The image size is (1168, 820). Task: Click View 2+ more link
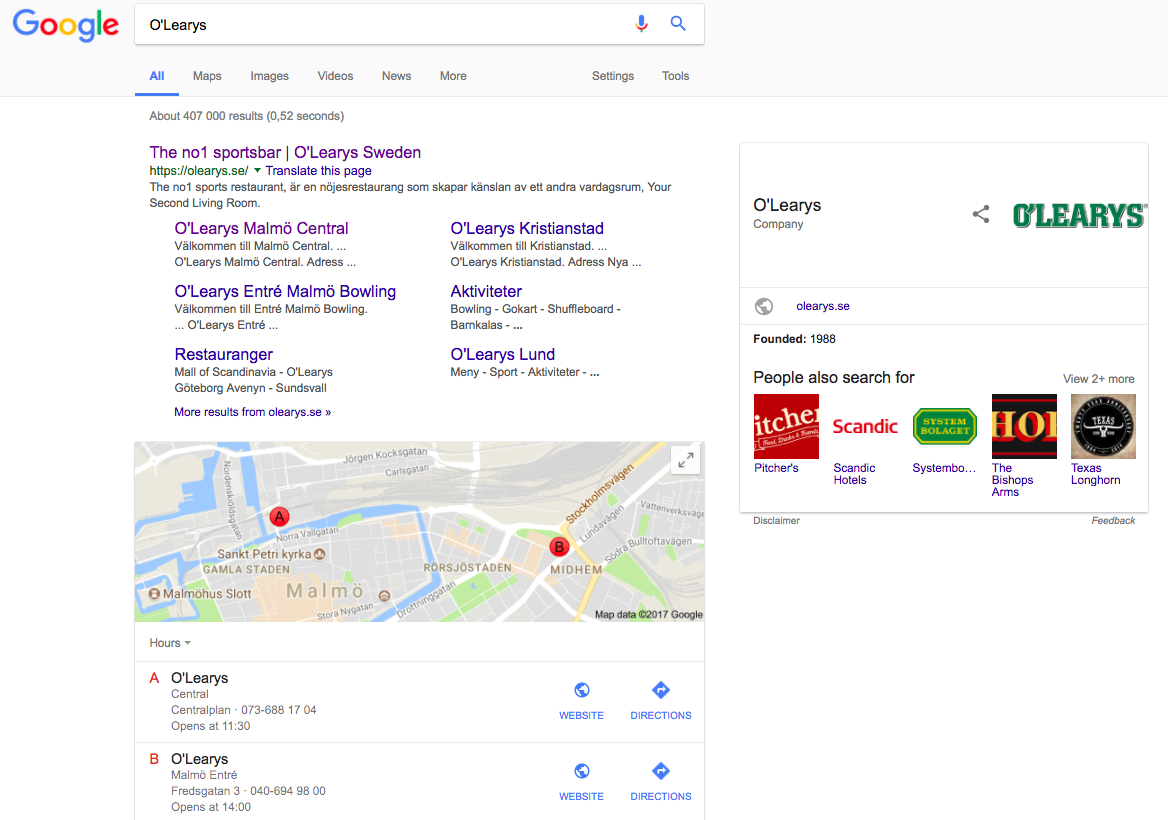pyautogui.click(x=1099, y=379)
